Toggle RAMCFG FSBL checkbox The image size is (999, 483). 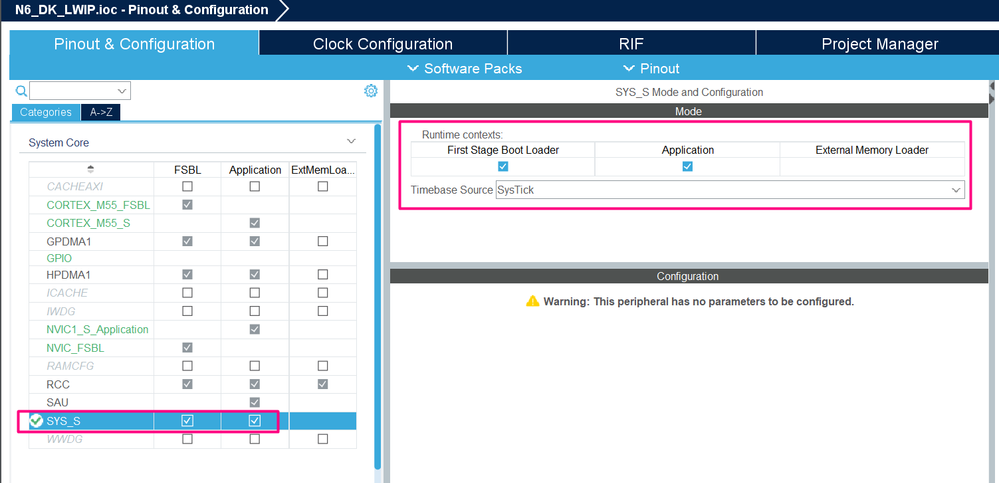click(x=187, y=366)
